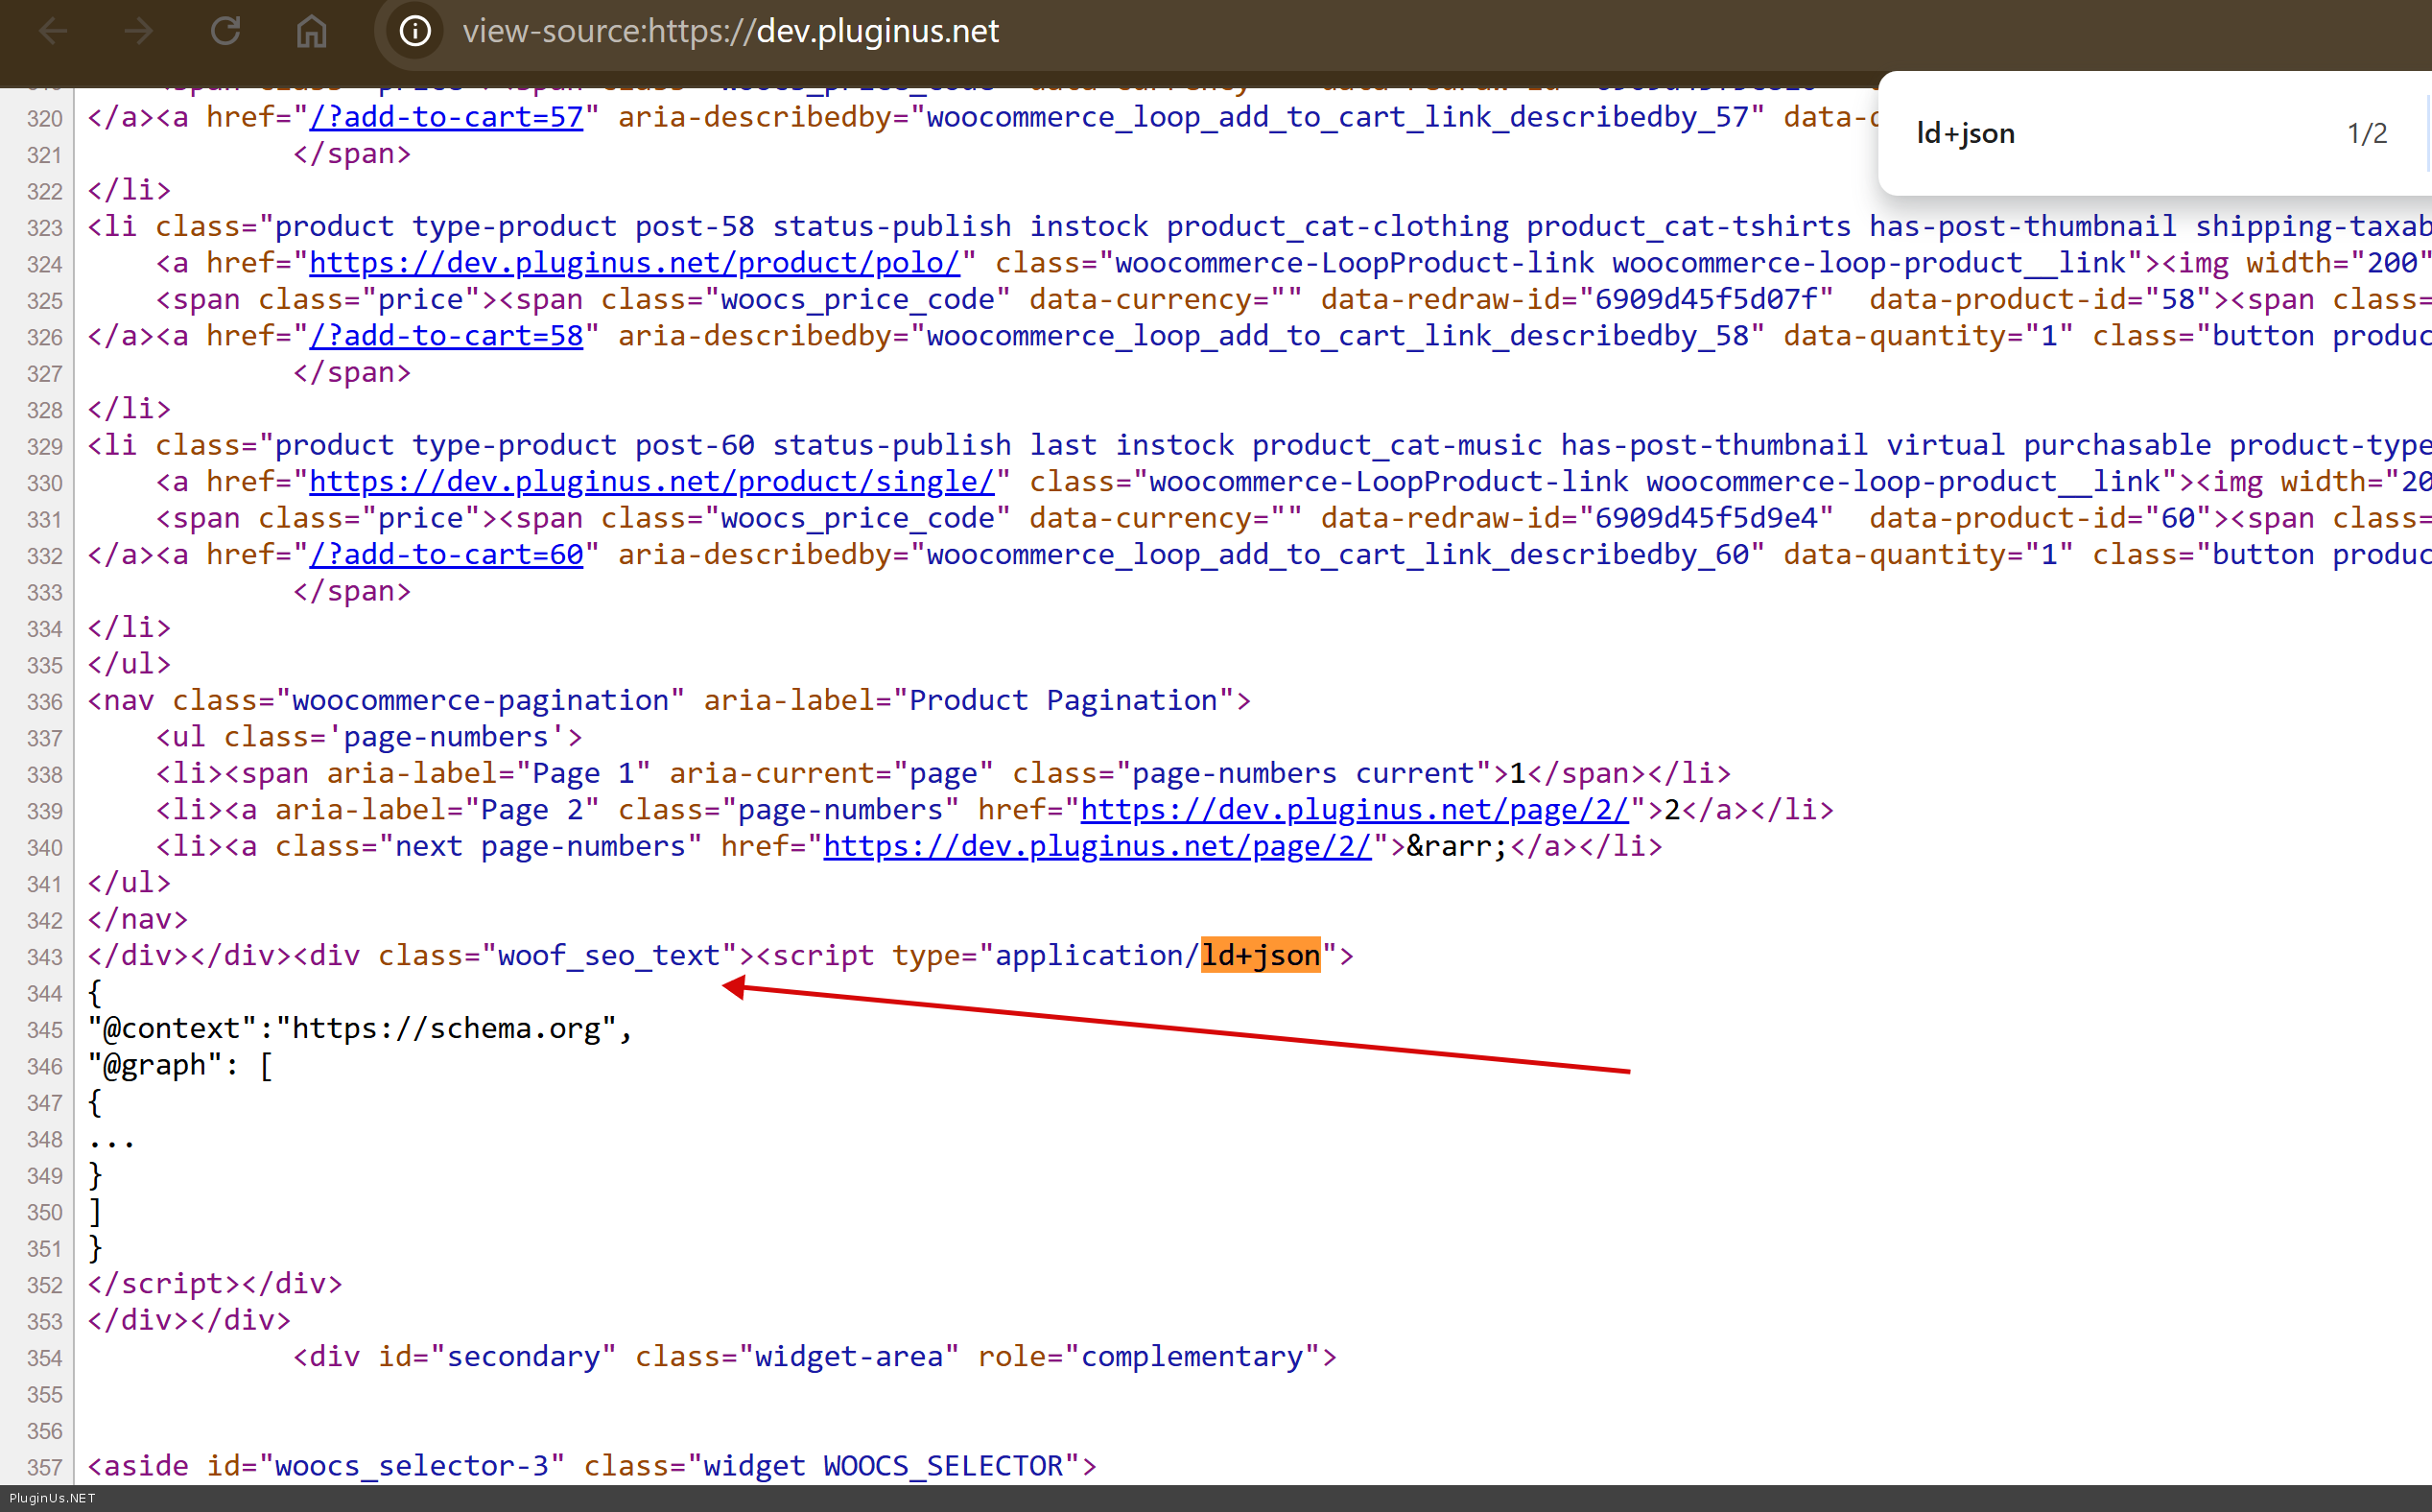Click the highlighted ld+json search match
The height and width of the screenshot is (1512, 2432).
coord(1260,956)
